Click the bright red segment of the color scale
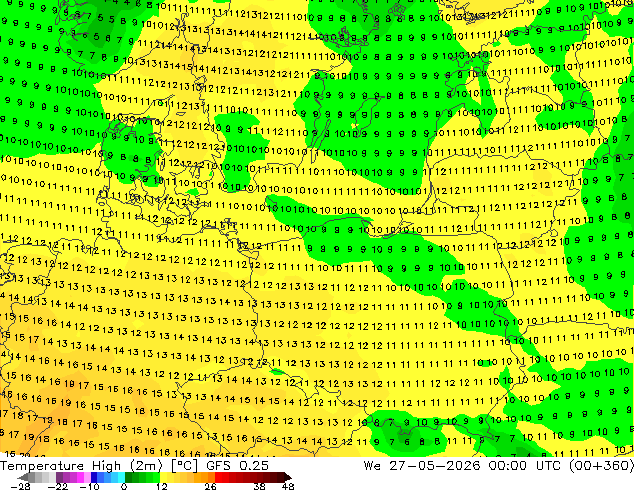The image size is (634, 490). (x=218, y=477)
